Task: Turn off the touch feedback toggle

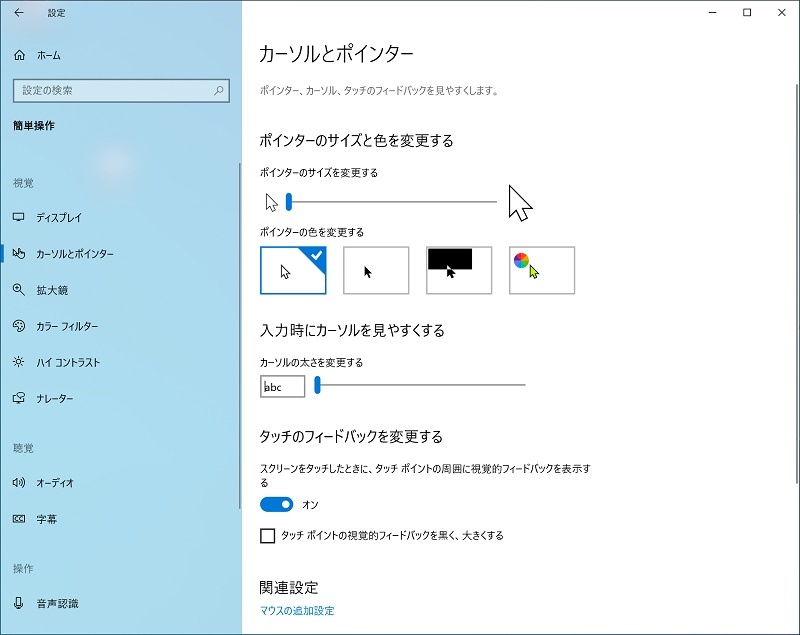Action: (275, 505)
